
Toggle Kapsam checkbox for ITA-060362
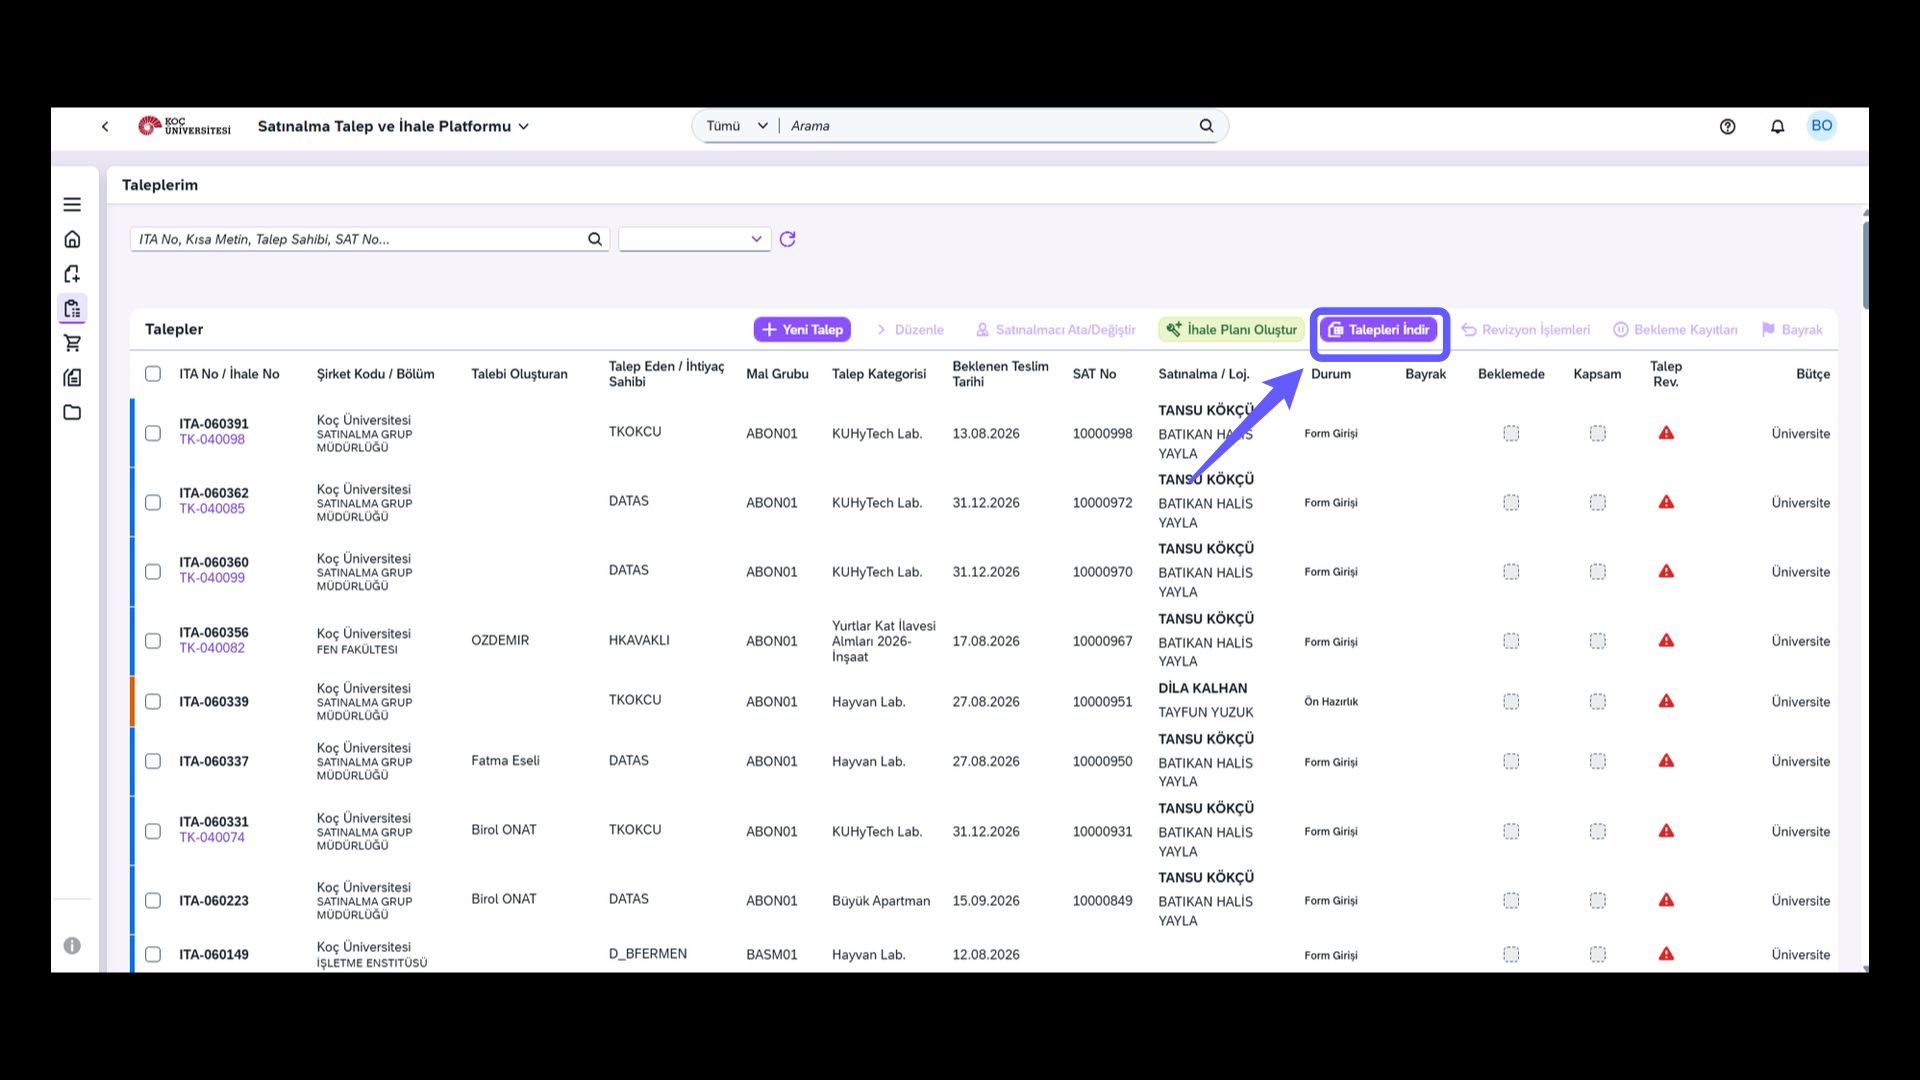[x=1598, y=502]
